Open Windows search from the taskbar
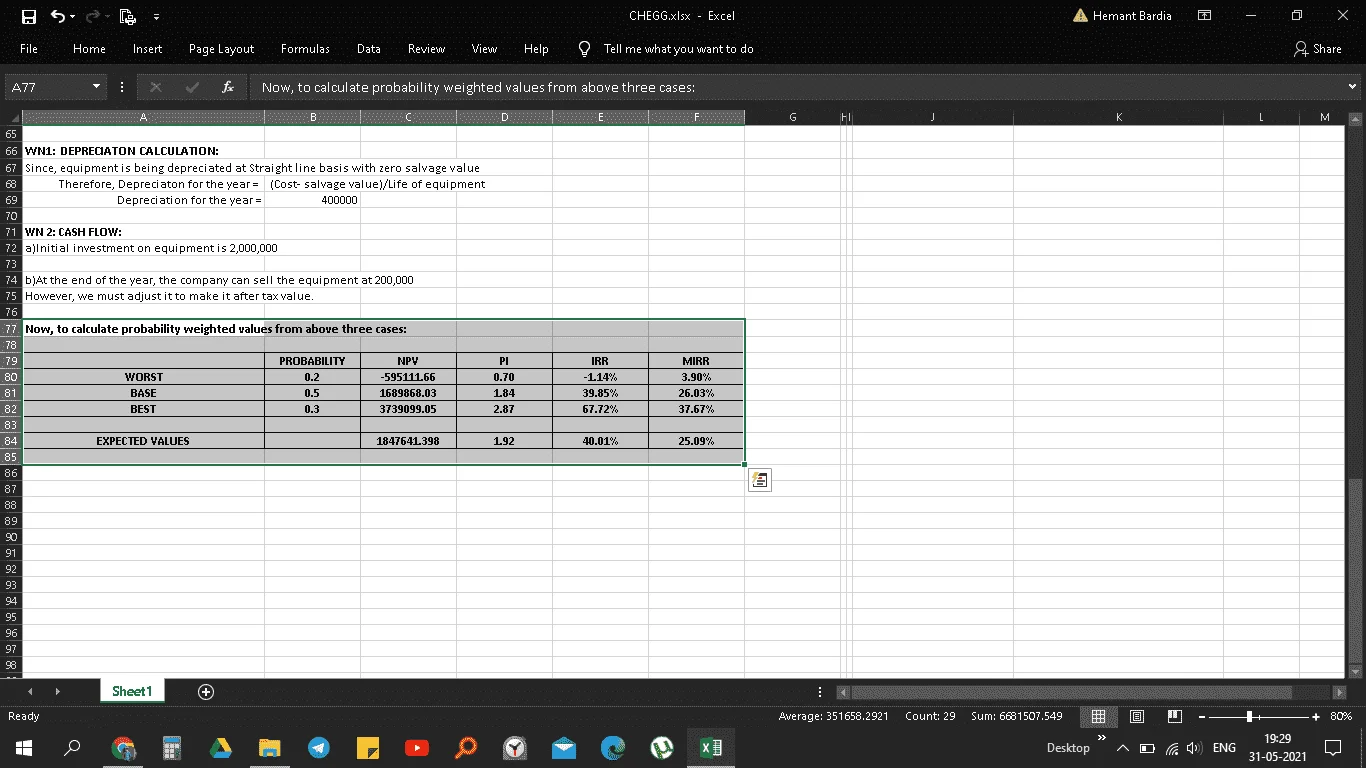Image resolution: width=1366 pixels, height=768 pixels. pyautogui.click(x=72, y=747)
